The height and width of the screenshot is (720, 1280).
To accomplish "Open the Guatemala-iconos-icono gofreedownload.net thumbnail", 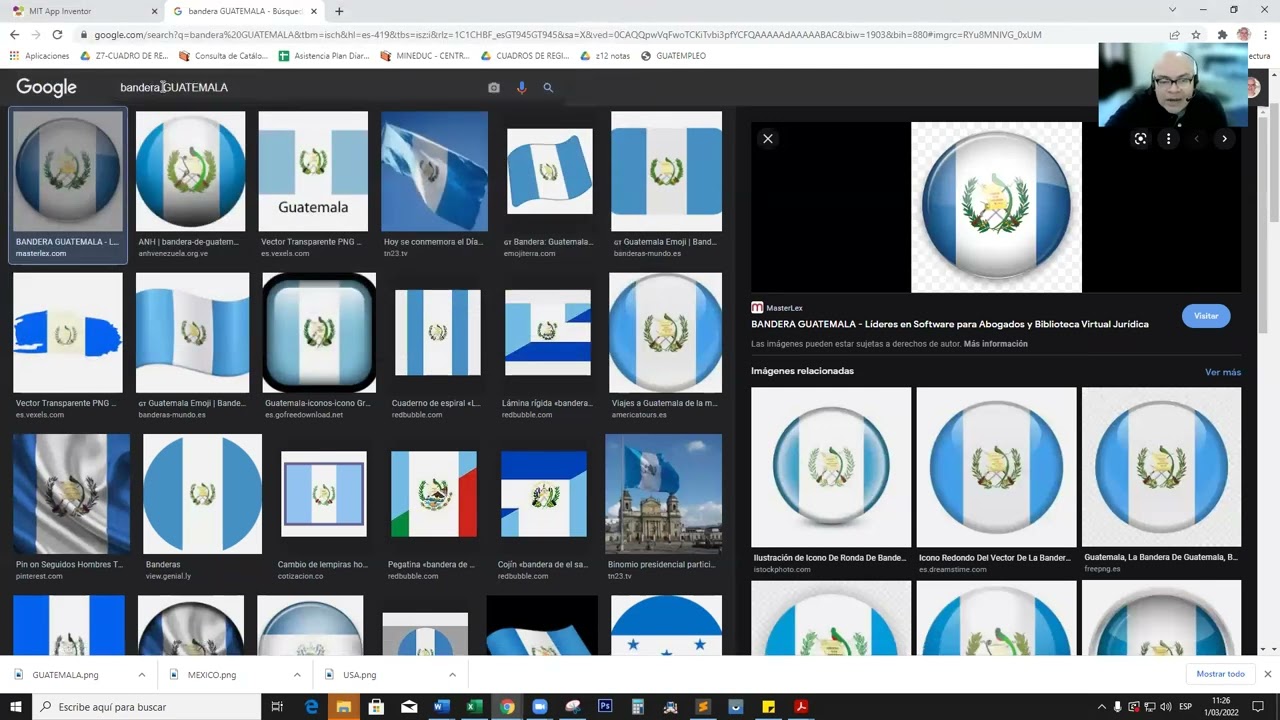I will [319, 333].
